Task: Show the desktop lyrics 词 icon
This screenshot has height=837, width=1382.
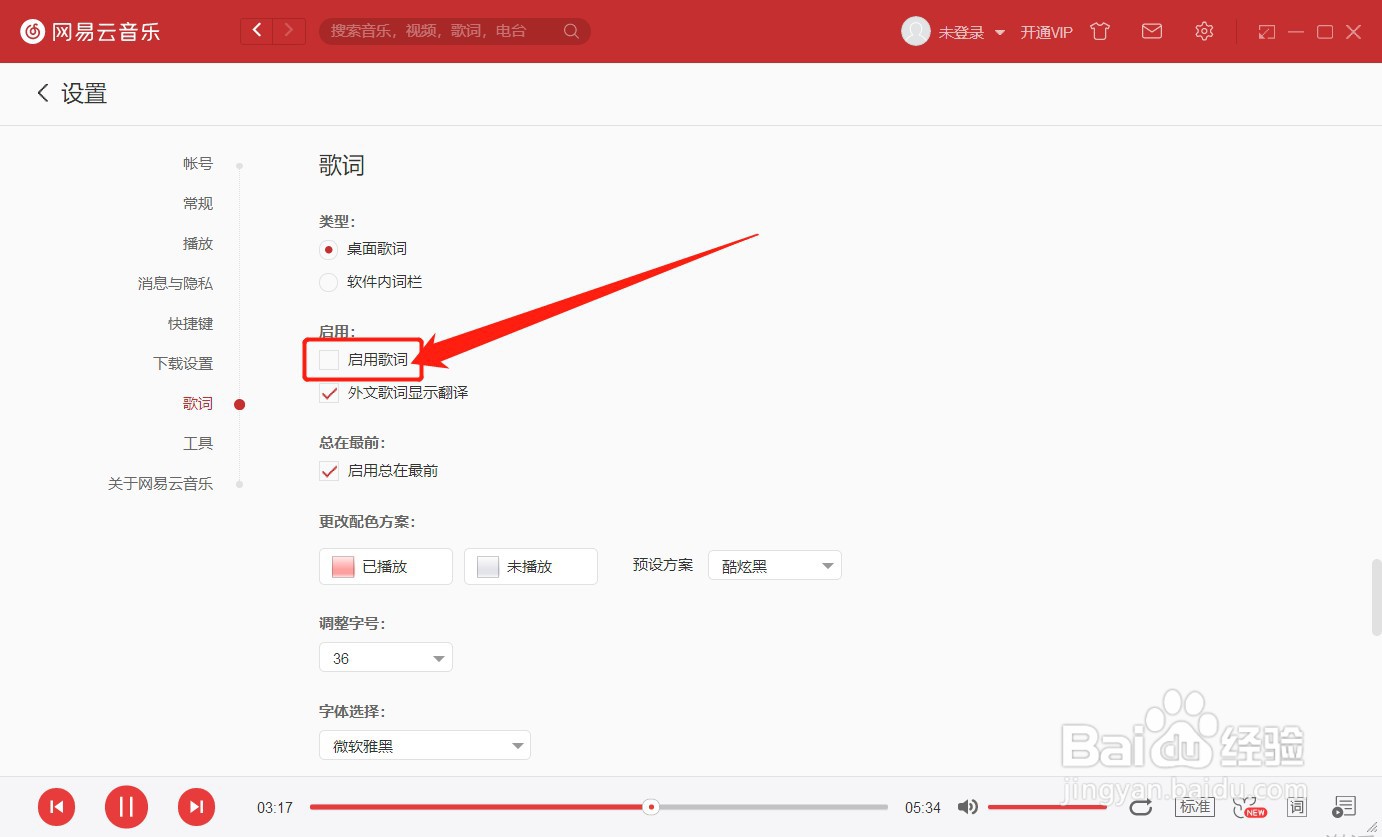Action: tap(1296, 807)
